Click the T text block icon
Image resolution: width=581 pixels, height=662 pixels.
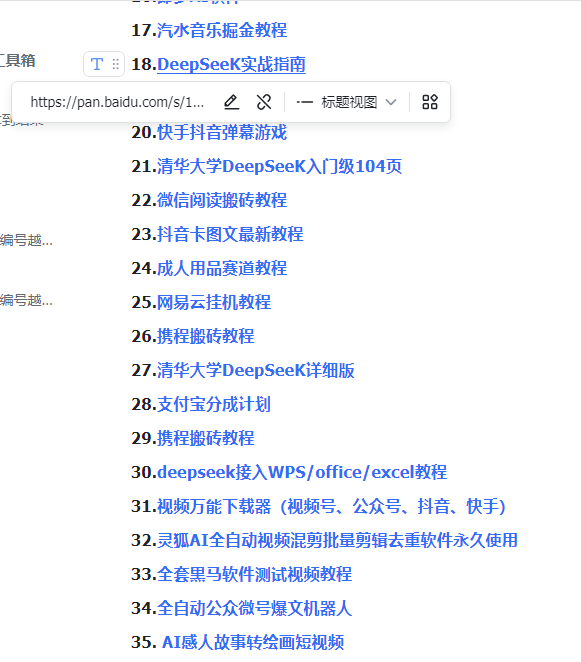point(97,64)
